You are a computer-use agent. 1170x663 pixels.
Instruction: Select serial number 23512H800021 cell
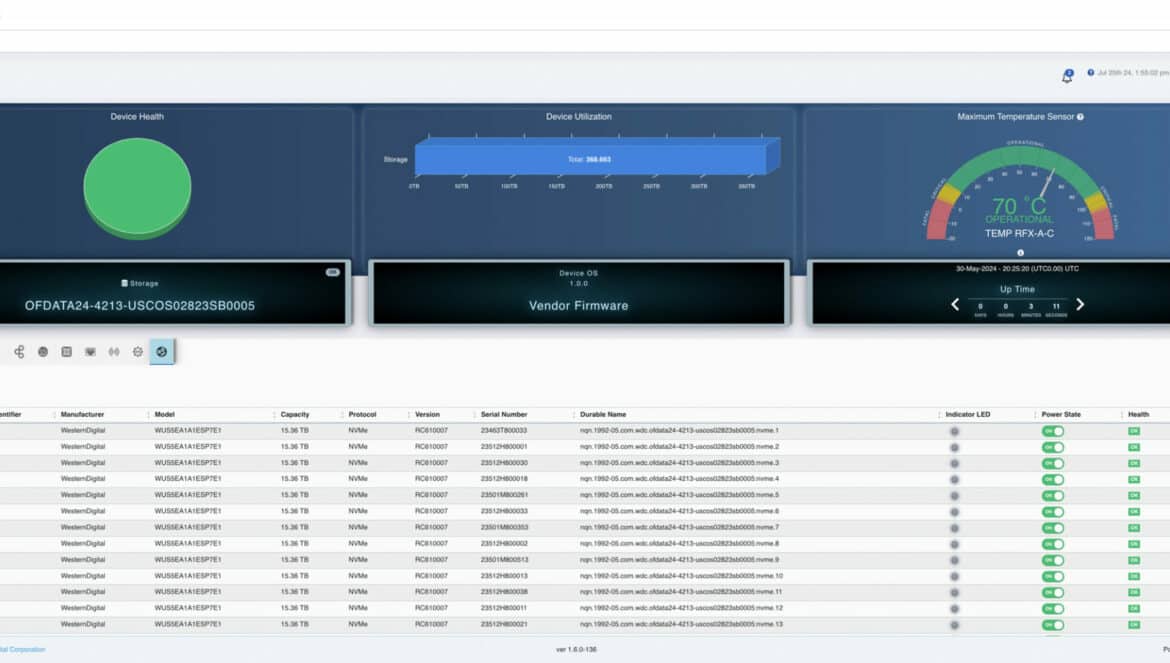[x=504, y=624]
